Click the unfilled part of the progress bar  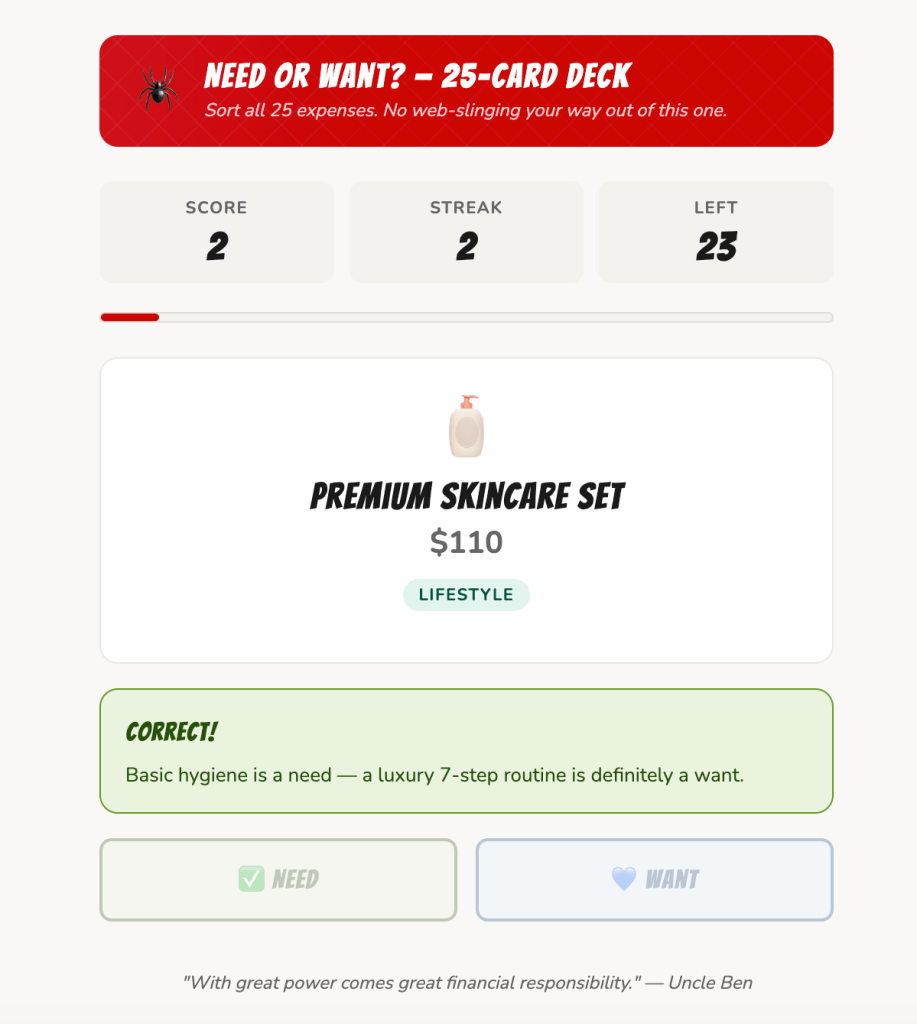[x=495, y=317]
